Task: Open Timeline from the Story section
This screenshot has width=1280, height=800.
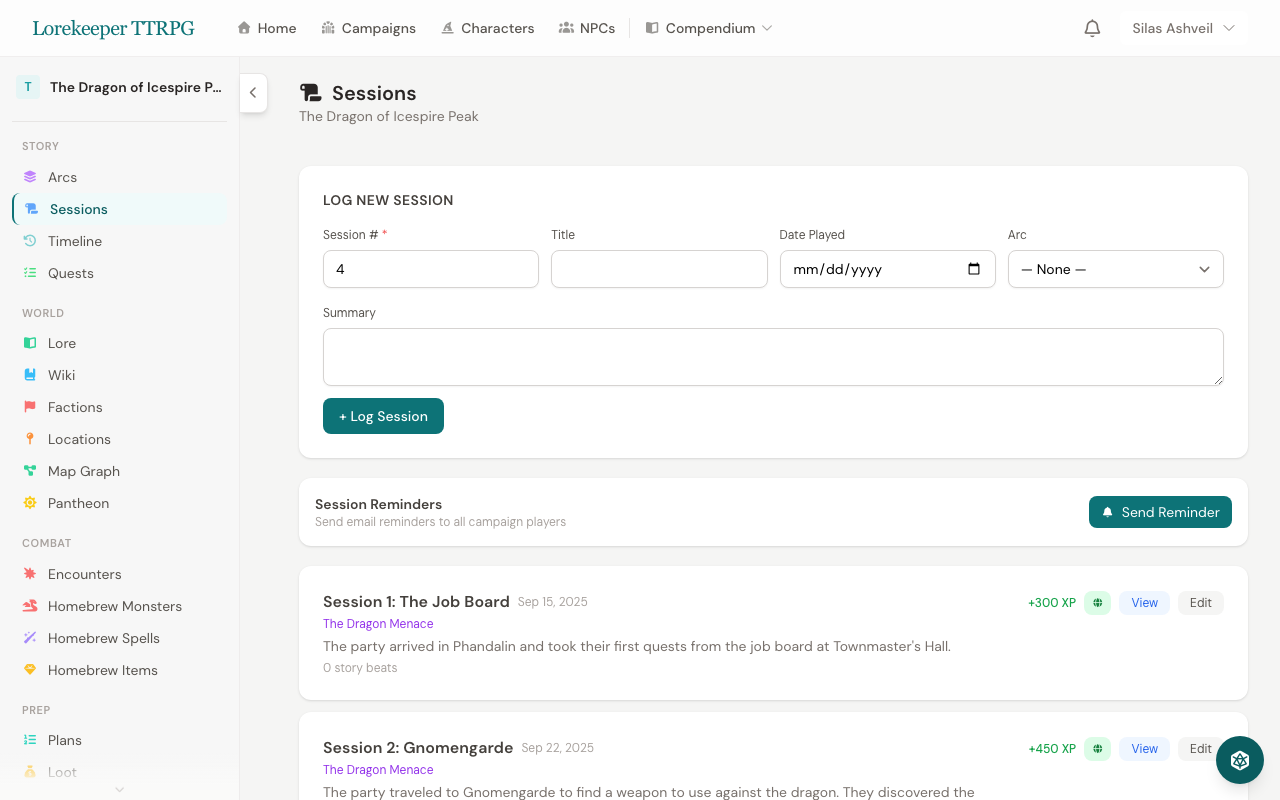Action: (73, 240)
